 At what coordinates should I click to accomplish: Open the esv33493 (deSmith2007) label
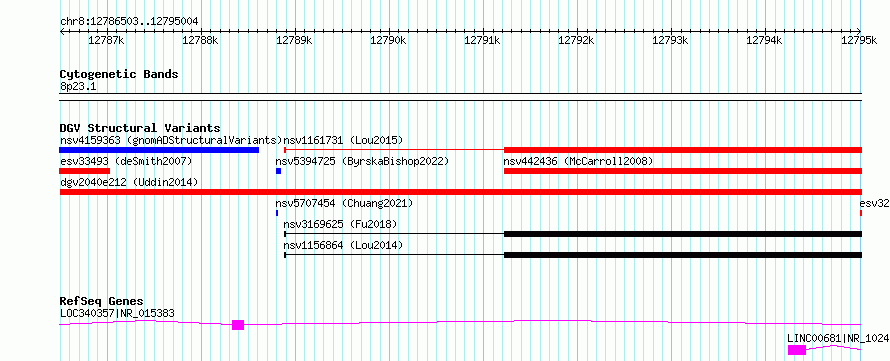pyautogui.click(x=126, y=161)
